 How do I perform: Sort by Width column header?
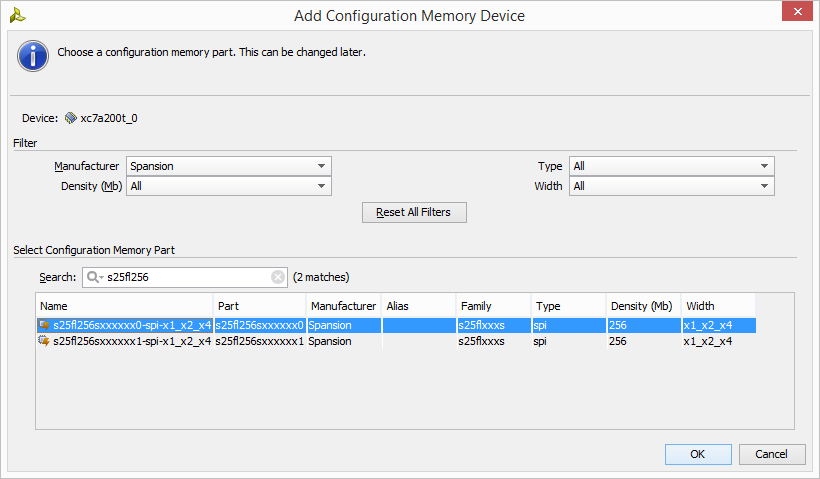coord(719,306)
